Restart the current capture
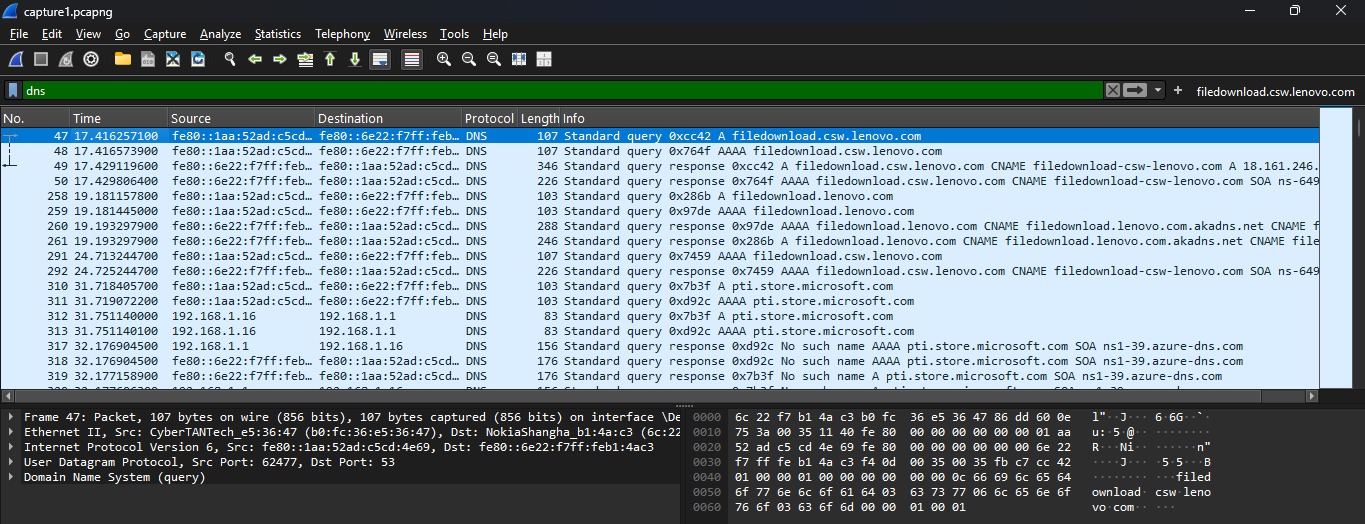This screenshot has height=524, width=1365. point(66,60)
